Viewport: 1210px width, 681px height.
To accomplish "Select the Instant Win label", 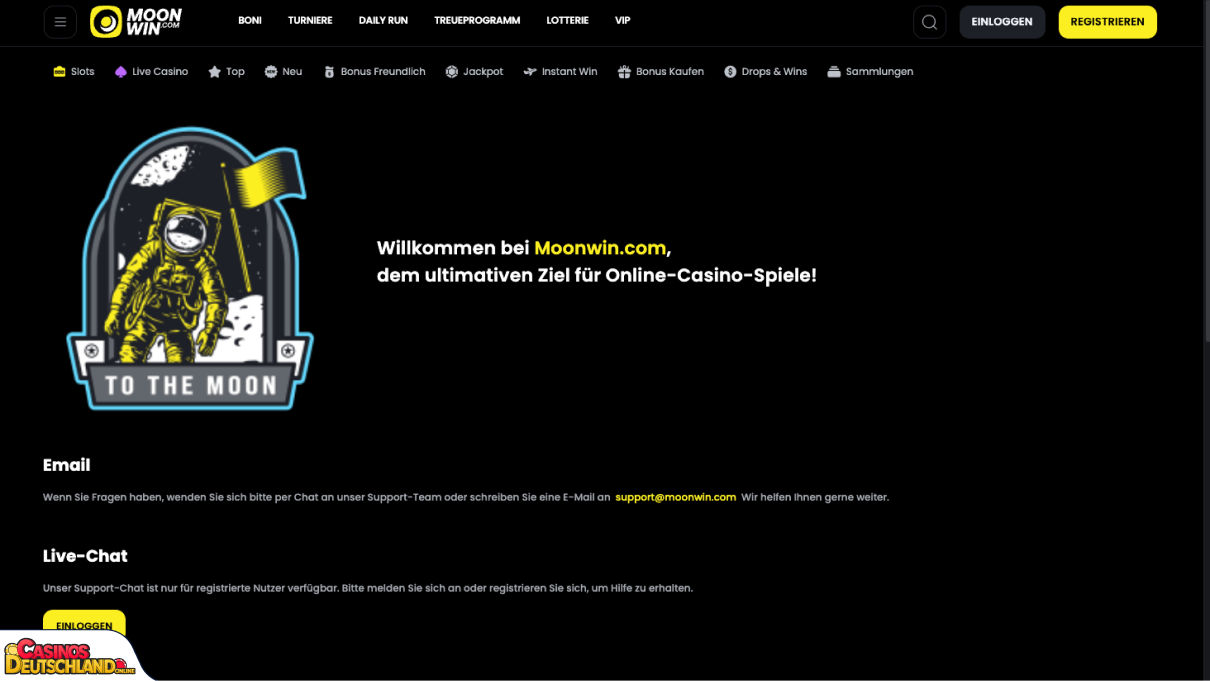I will tap(570, 72).
